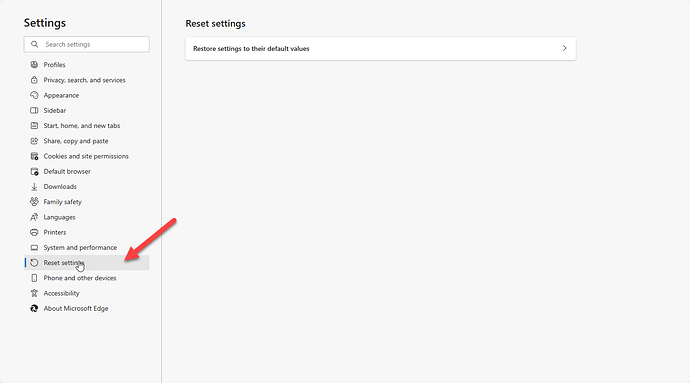
Task: Click the Microsoft Edge logo icon
Action: [x=34, y=309]
